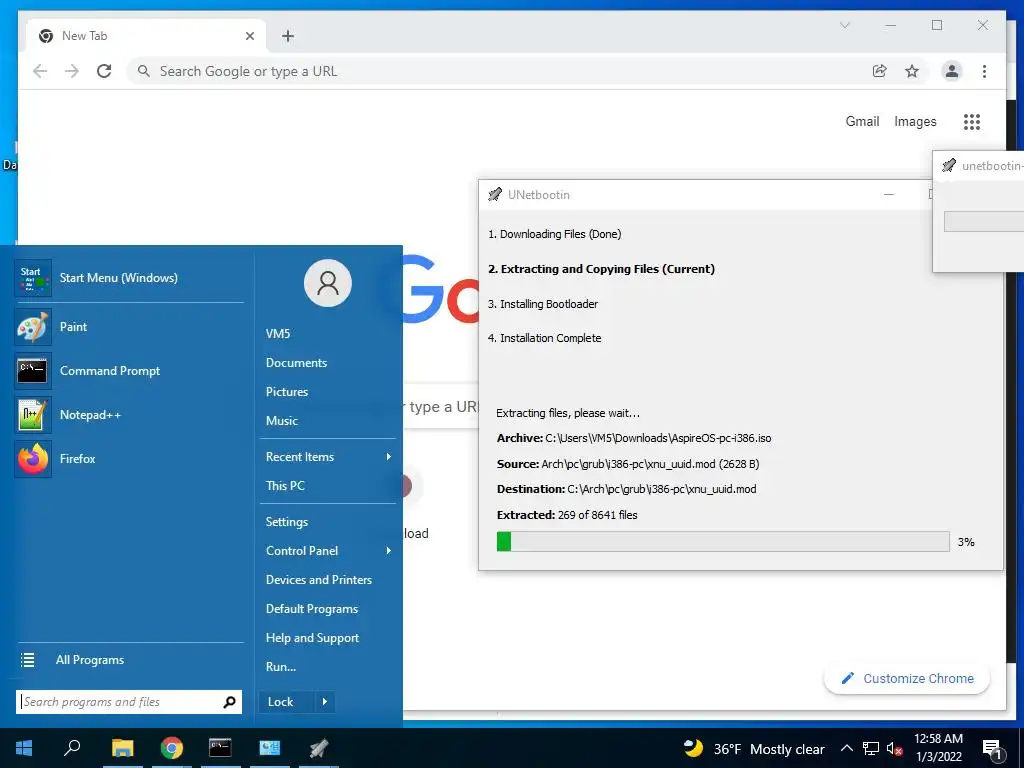The image size is (1024, 768).
Task: Show hidden system tray icons
Action: (x=846, y=748)
